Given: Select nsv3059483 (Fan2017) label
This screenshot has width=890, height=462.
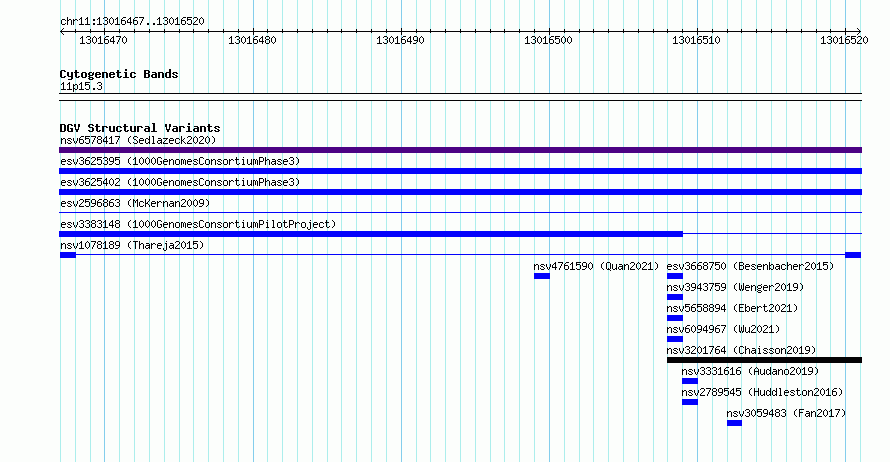Looking at the screenshot, I should tap(786, 413).
